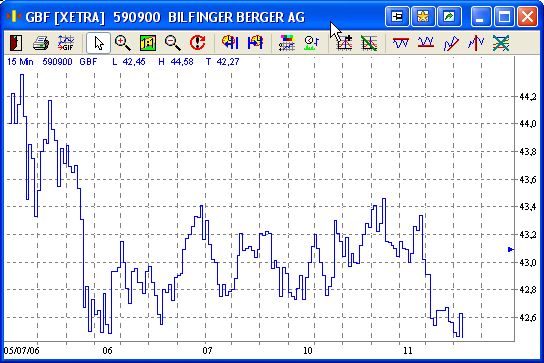Click the '44,2' price axis label
Screen dimensions: 544x363
528,97
